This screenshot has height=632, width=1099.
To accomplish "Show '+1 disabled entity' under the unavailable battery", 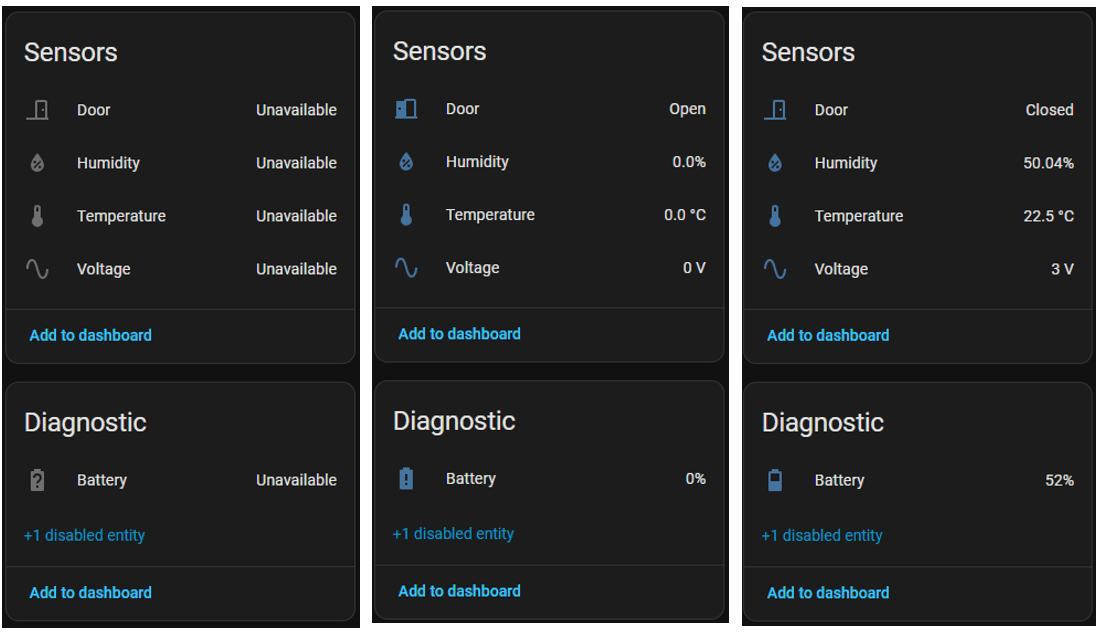I will [84, 535].
